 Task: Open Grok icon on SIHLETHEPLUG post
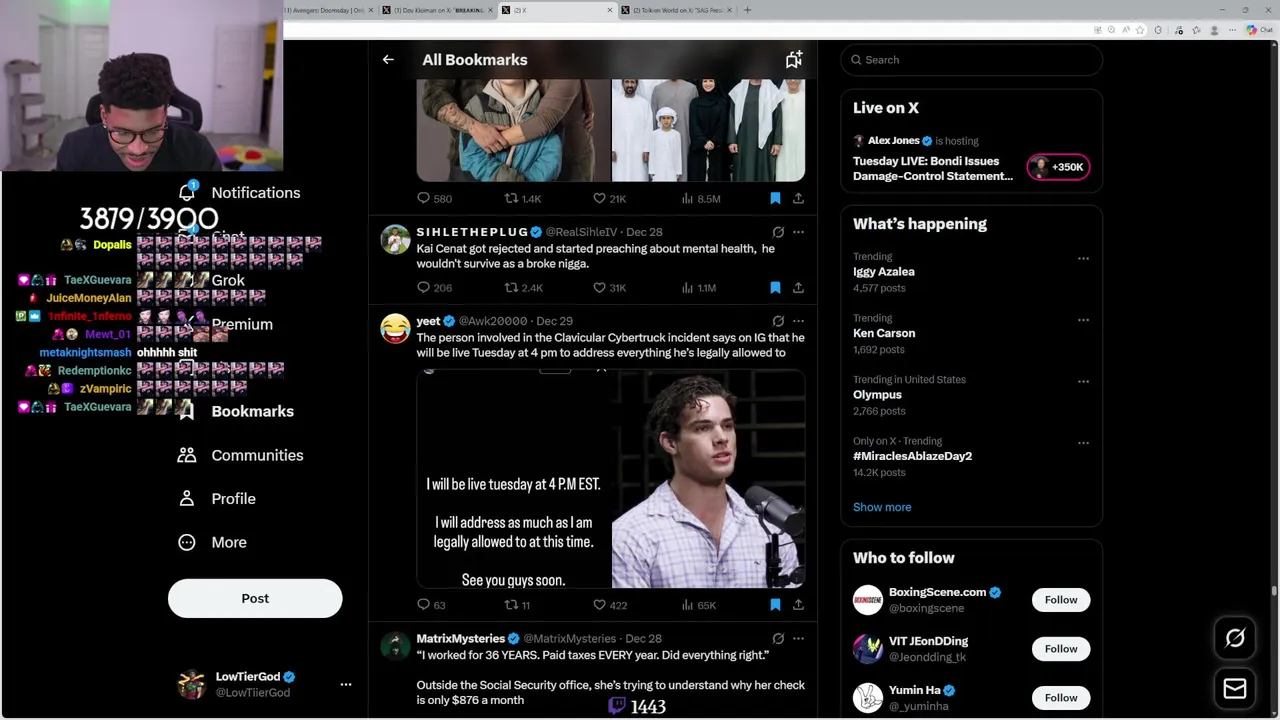tap(778, 232)
